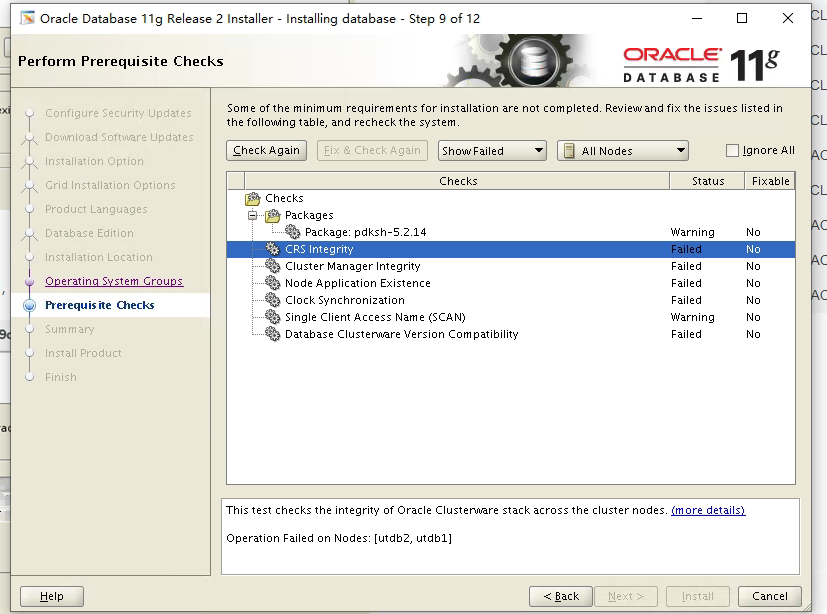Click the disabled Install button
The image size is (827, 614).
click(x=698, y=596)
